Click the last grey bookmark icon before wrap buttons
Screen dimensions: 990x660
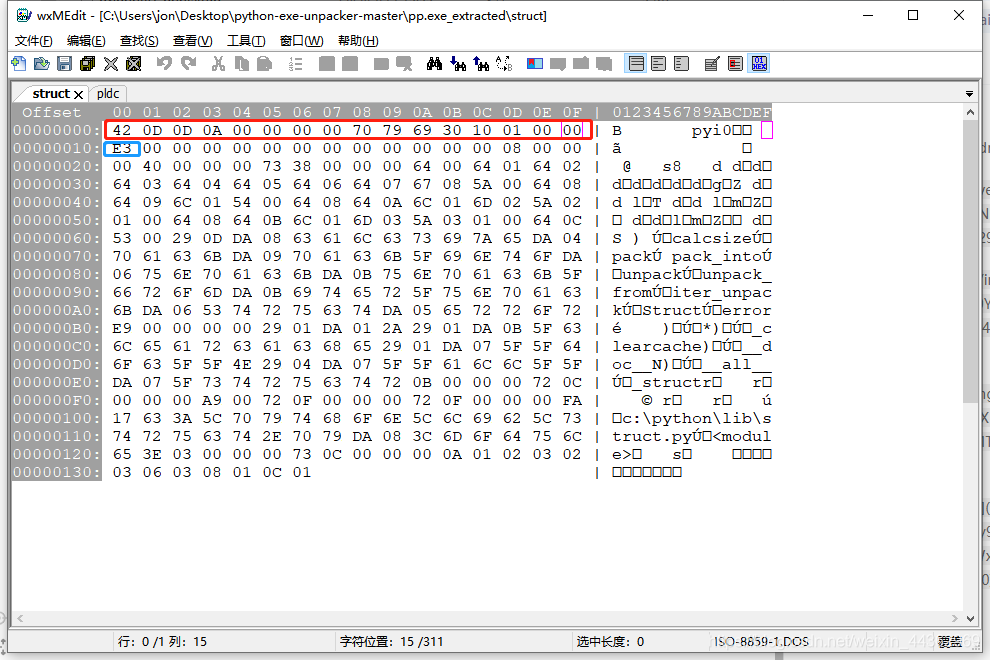pos(604,63)
